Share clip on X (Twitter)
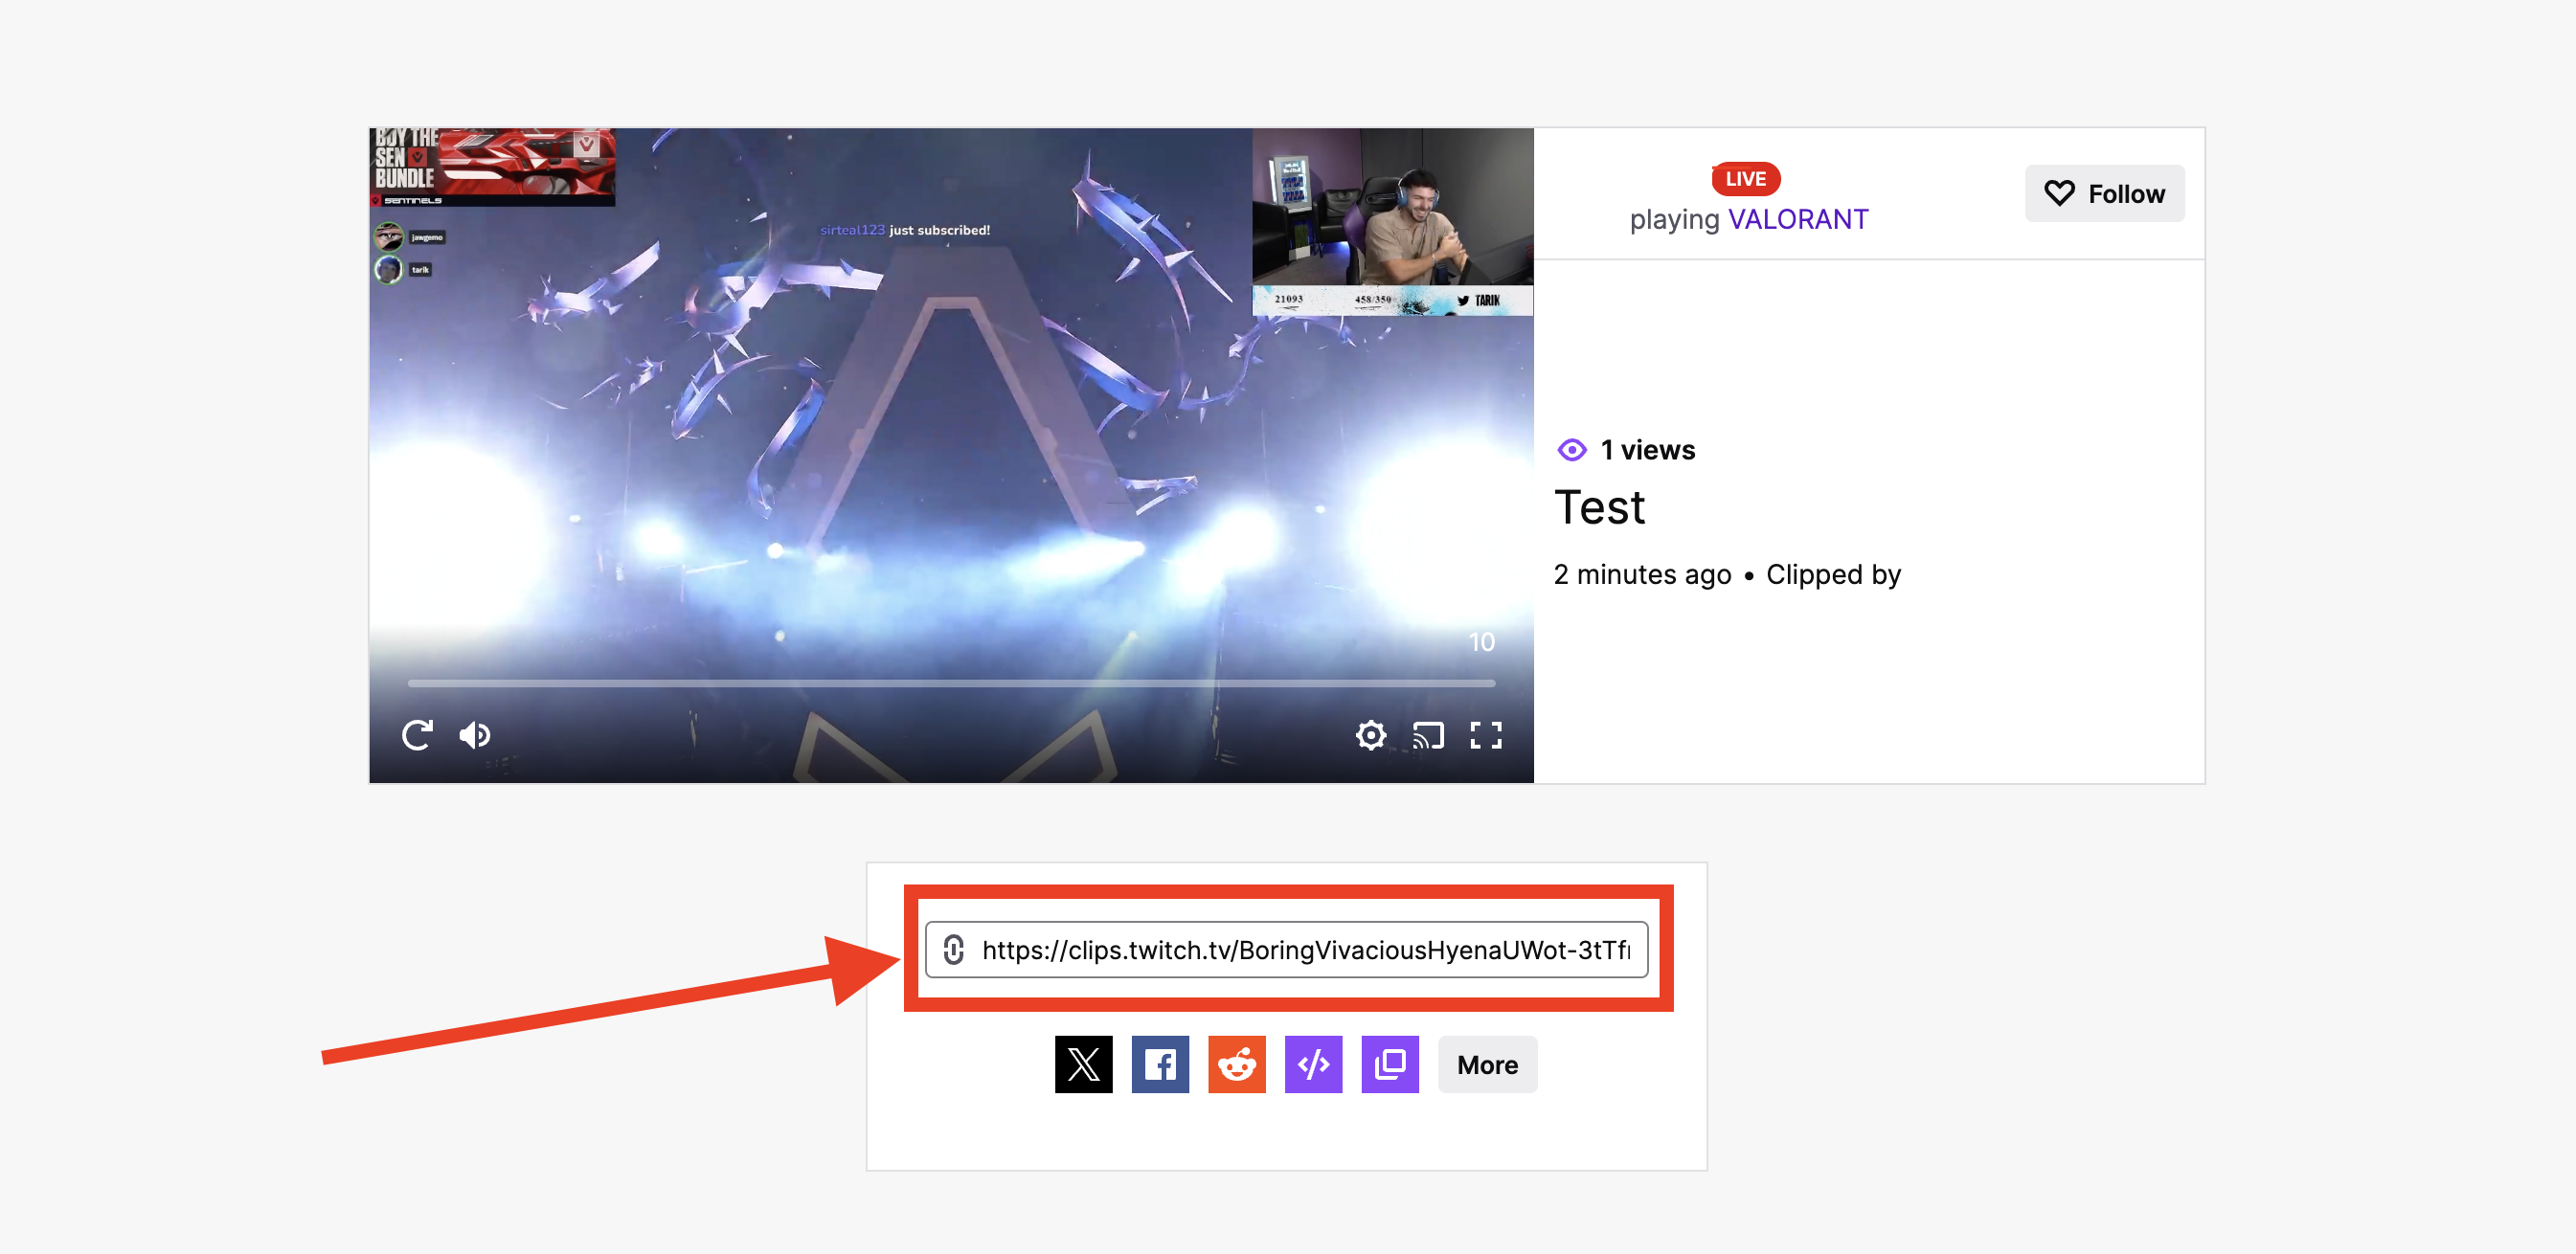2576x1254 pixels. click(1083, 1064)
